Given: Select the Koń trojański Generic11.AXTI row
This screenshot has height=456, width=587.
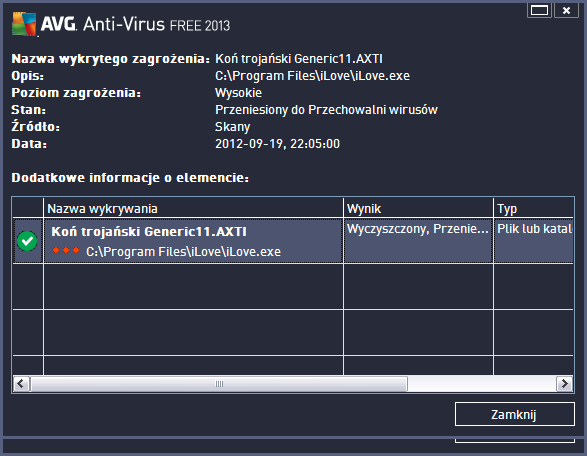Looking at the screenshot, I should coord(293,241).
